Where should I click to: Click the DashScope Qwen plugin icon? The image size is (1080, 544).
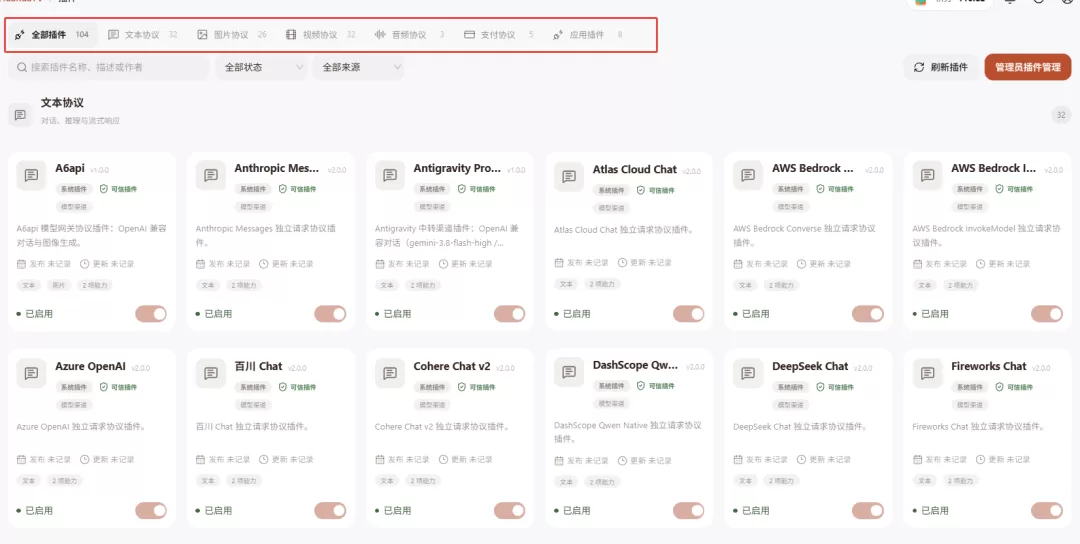tap(569, 372)
